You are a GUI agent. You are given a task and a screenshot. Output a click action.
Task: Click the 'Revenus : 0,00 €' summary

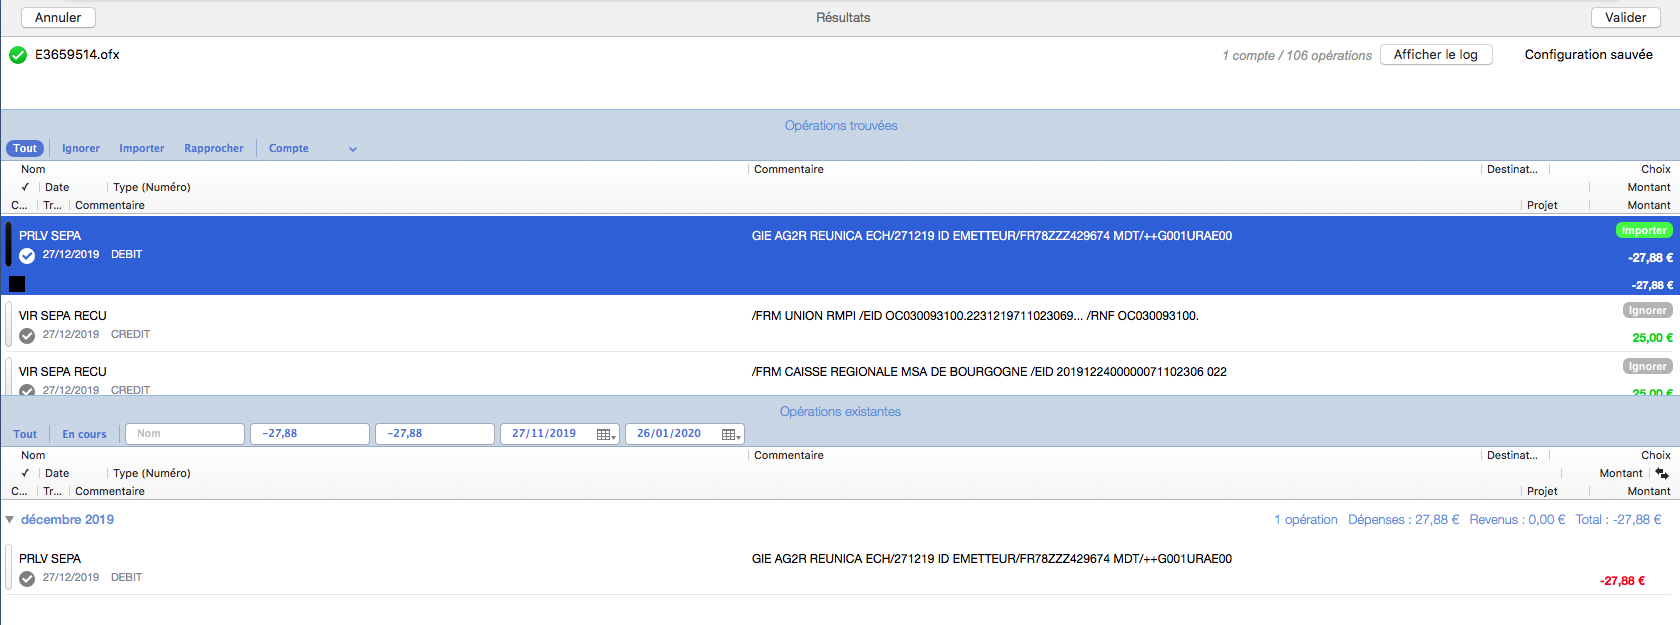pos(1517,520)
